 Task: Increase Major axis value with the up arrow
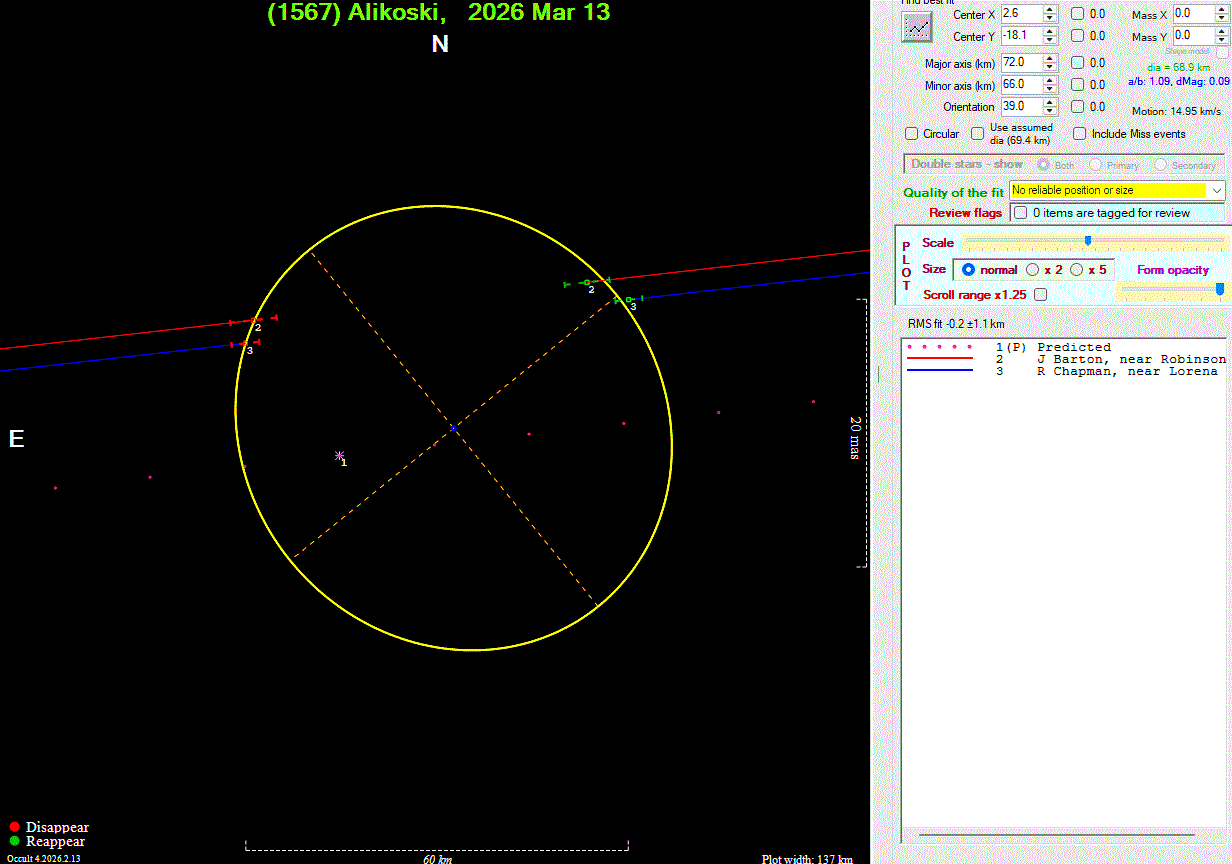pos(1049,58)
